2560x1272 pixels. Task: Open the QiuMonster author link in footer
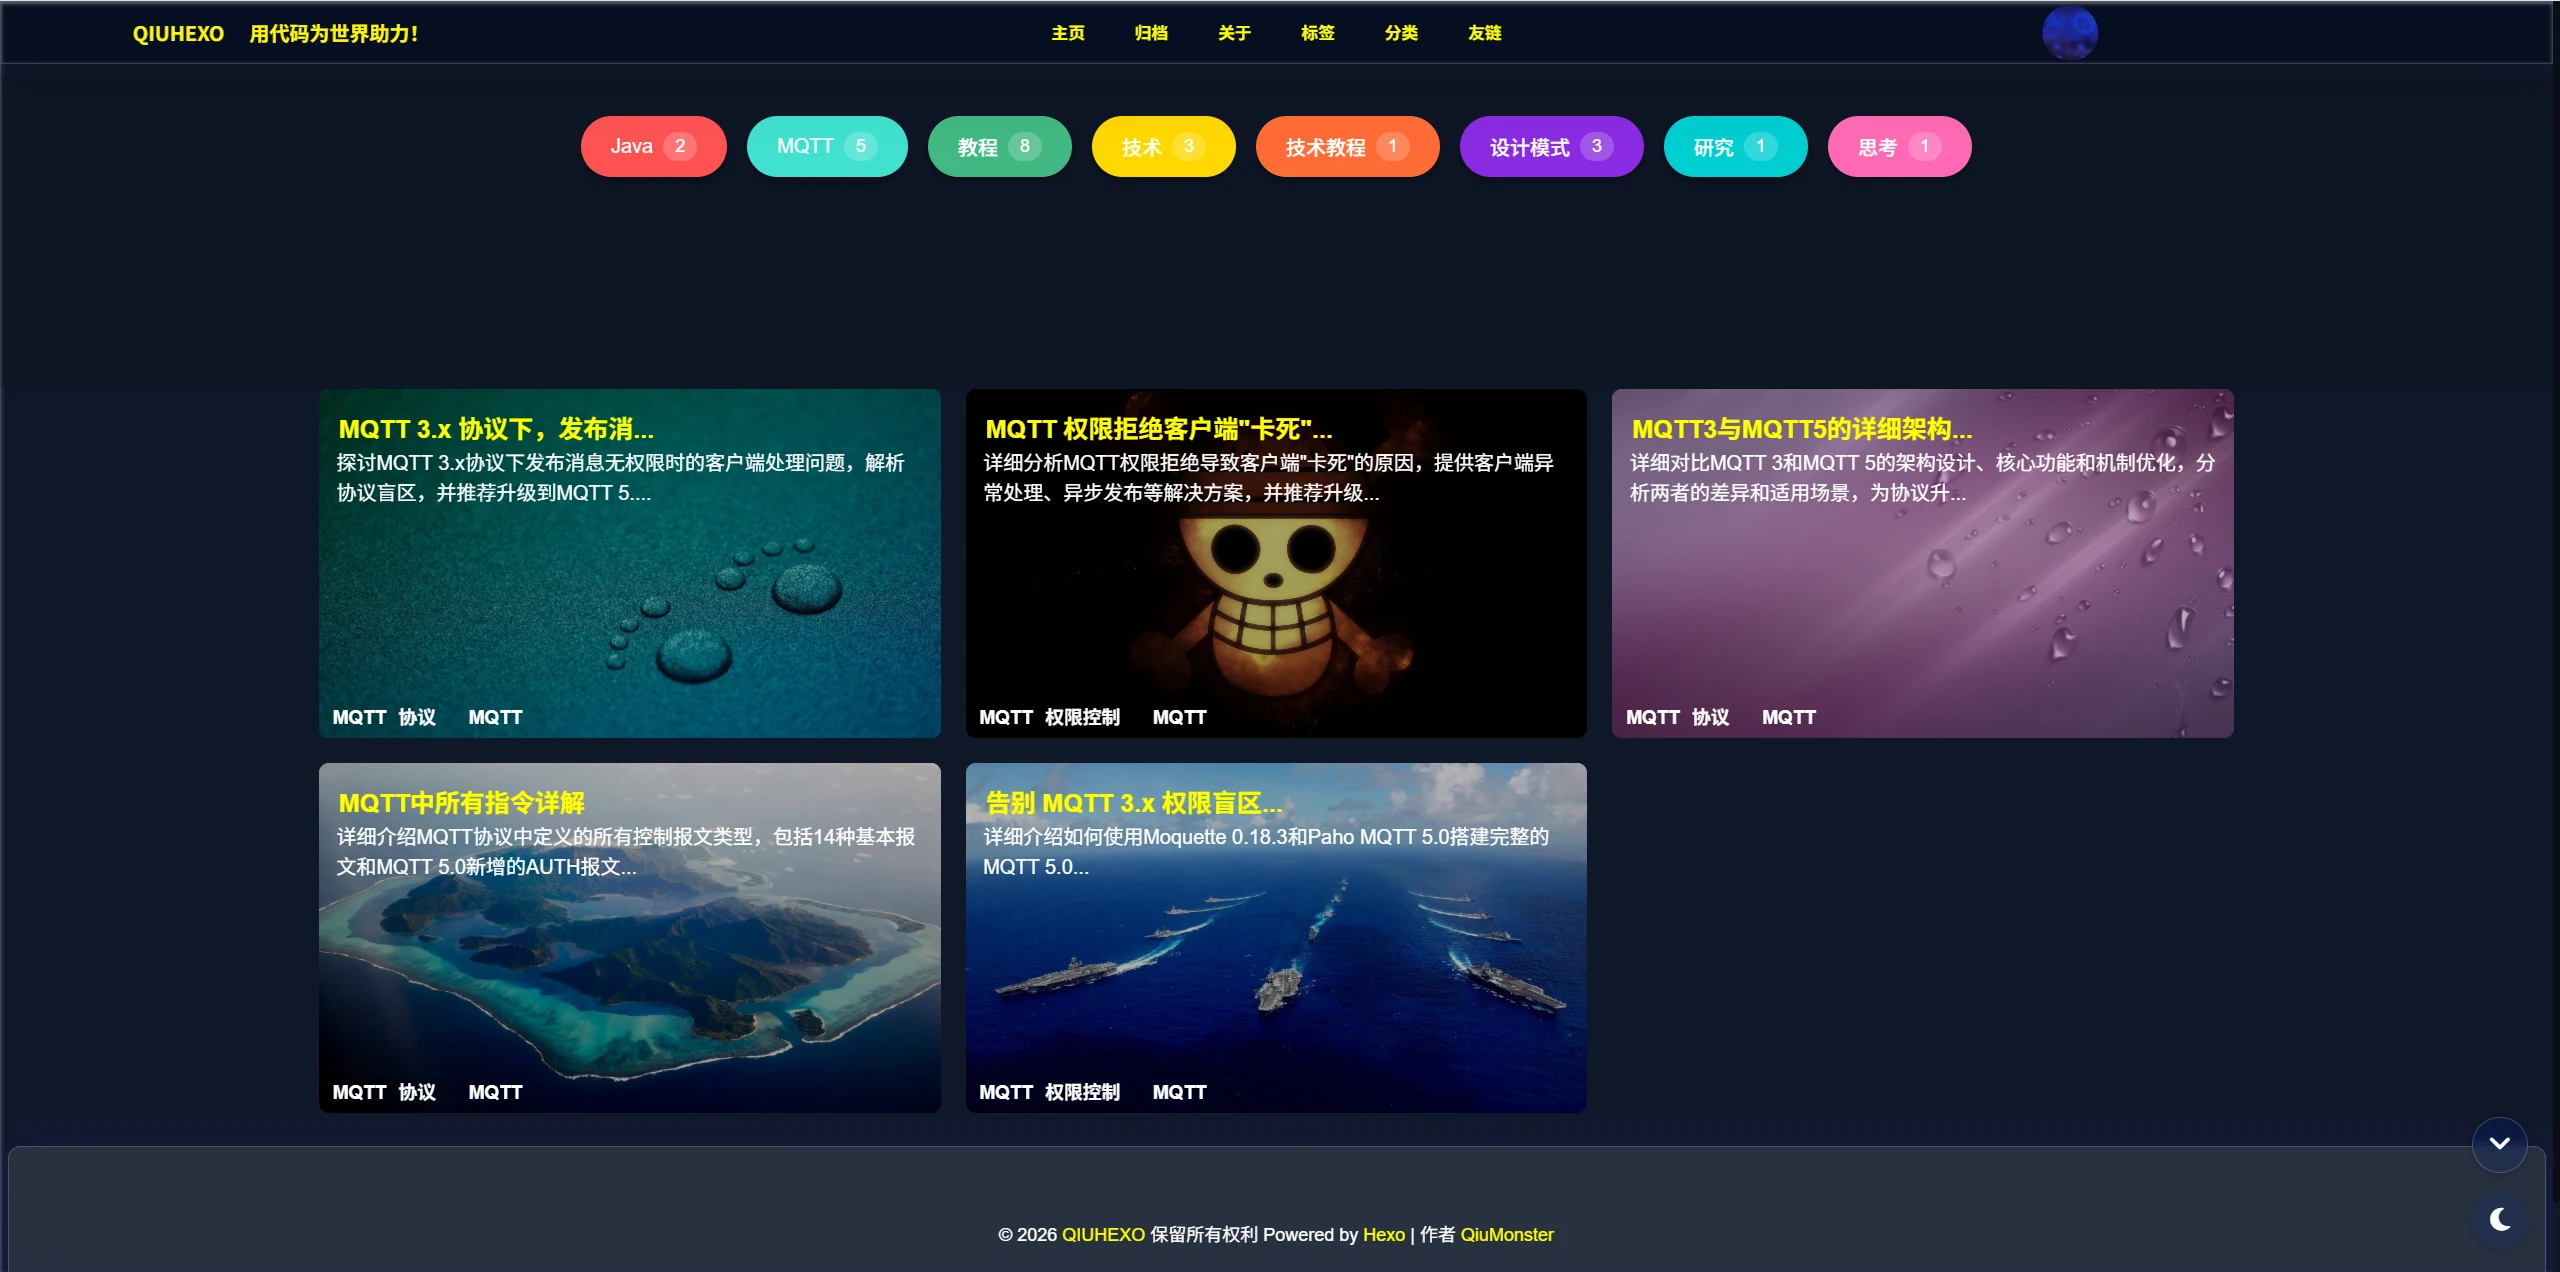[x=1507, y=1234]
